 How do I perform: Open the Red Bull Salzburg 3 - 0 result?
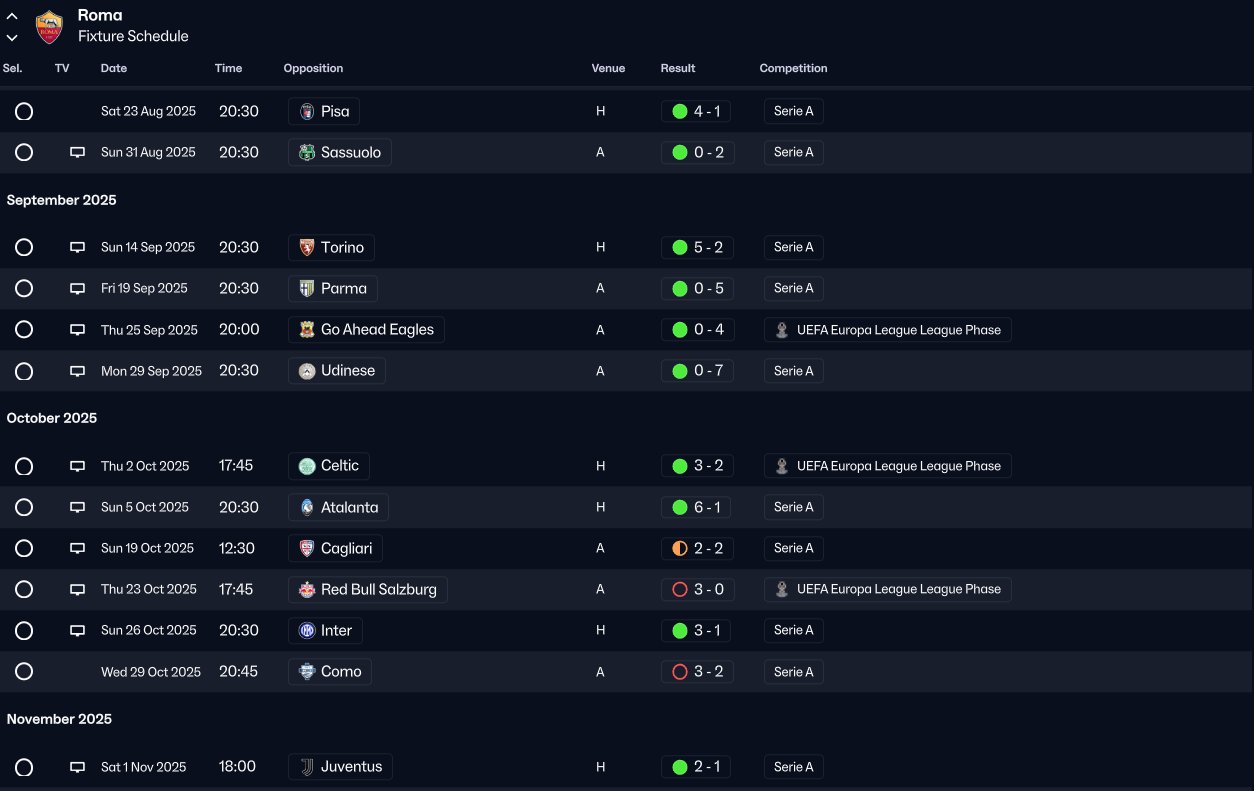coord(698,590)
